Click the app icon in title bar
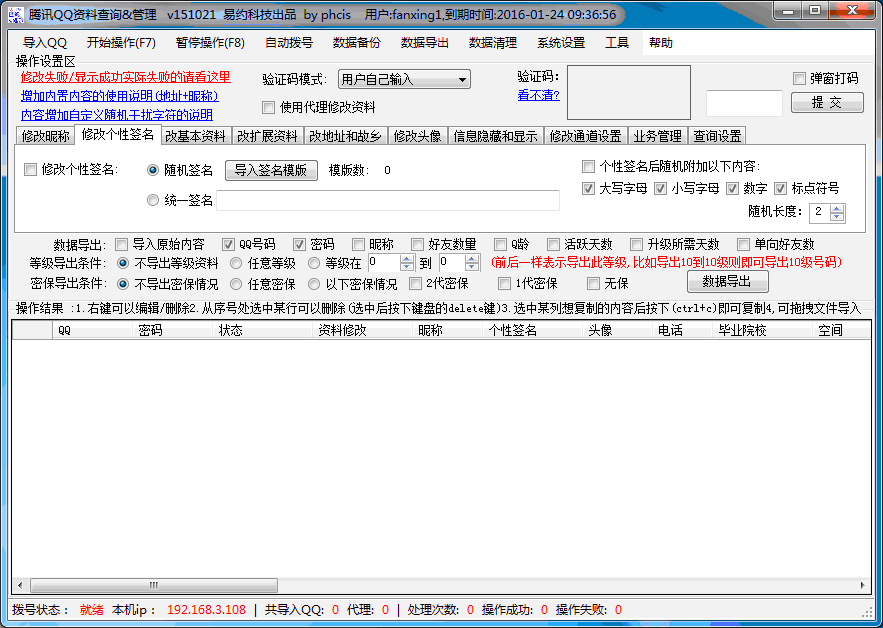This screenshot has height=628, width=883. click(16, 14)
